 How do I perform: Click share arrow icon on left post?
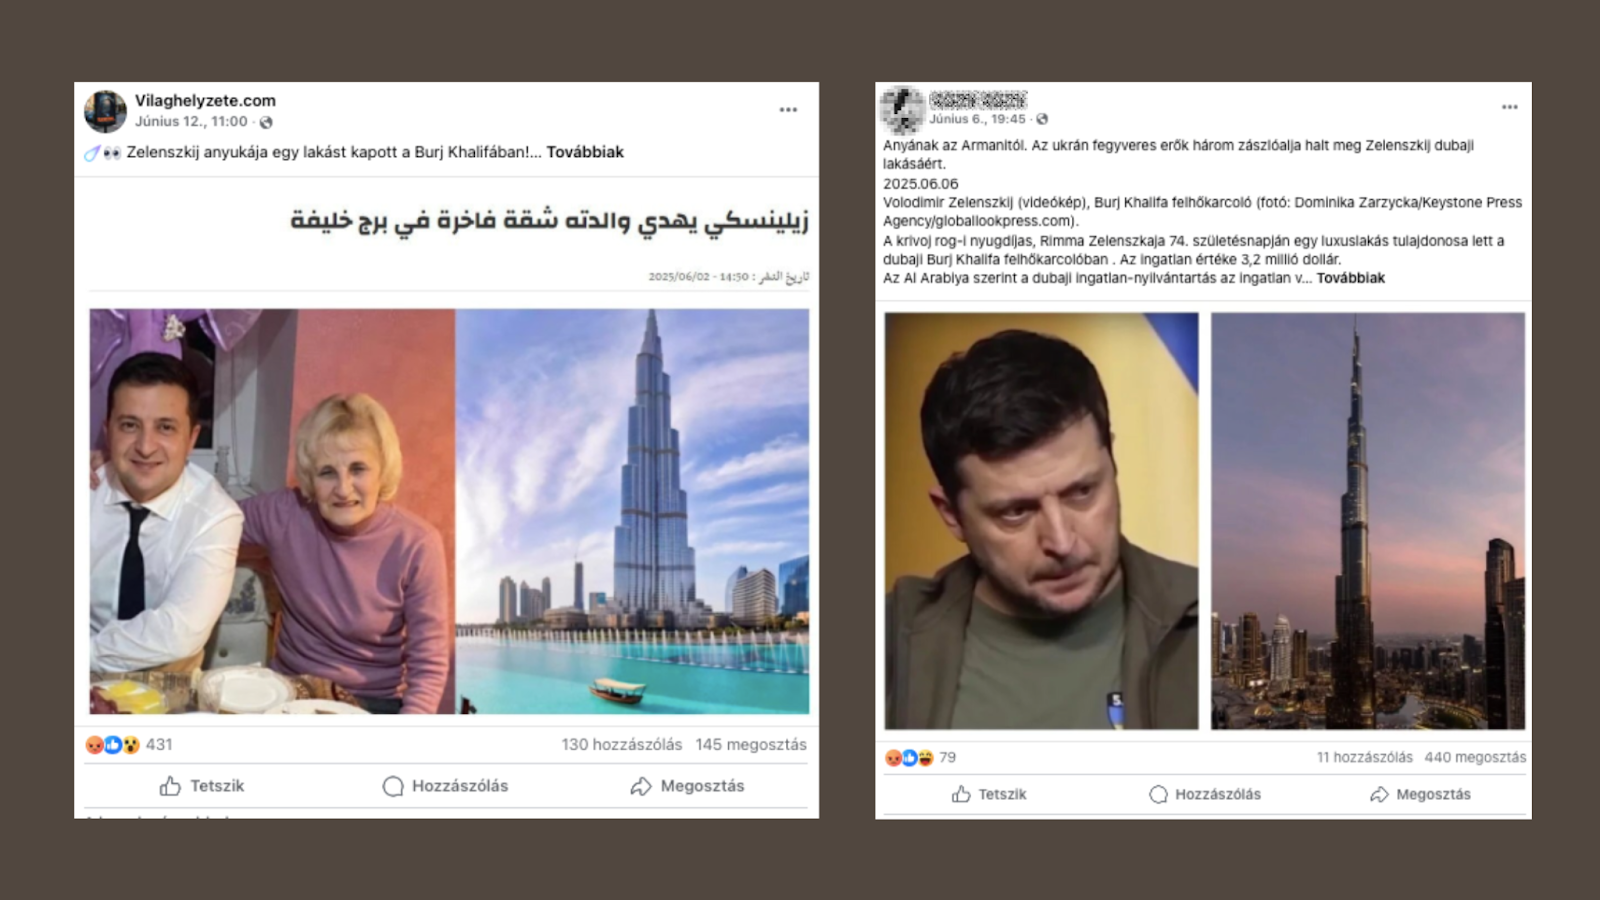pos(641,786)
